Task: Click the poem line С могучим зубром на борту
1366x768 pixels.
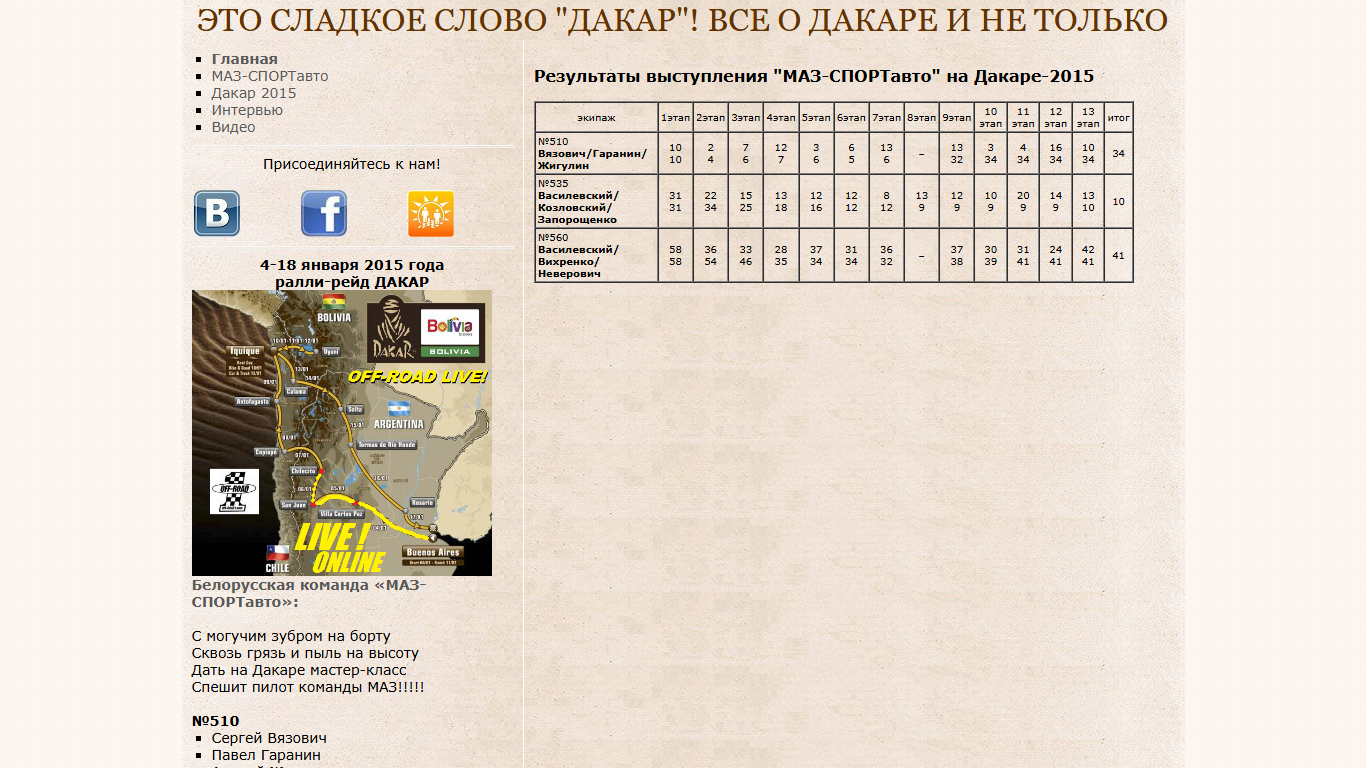Action: (x=291, y=636)
